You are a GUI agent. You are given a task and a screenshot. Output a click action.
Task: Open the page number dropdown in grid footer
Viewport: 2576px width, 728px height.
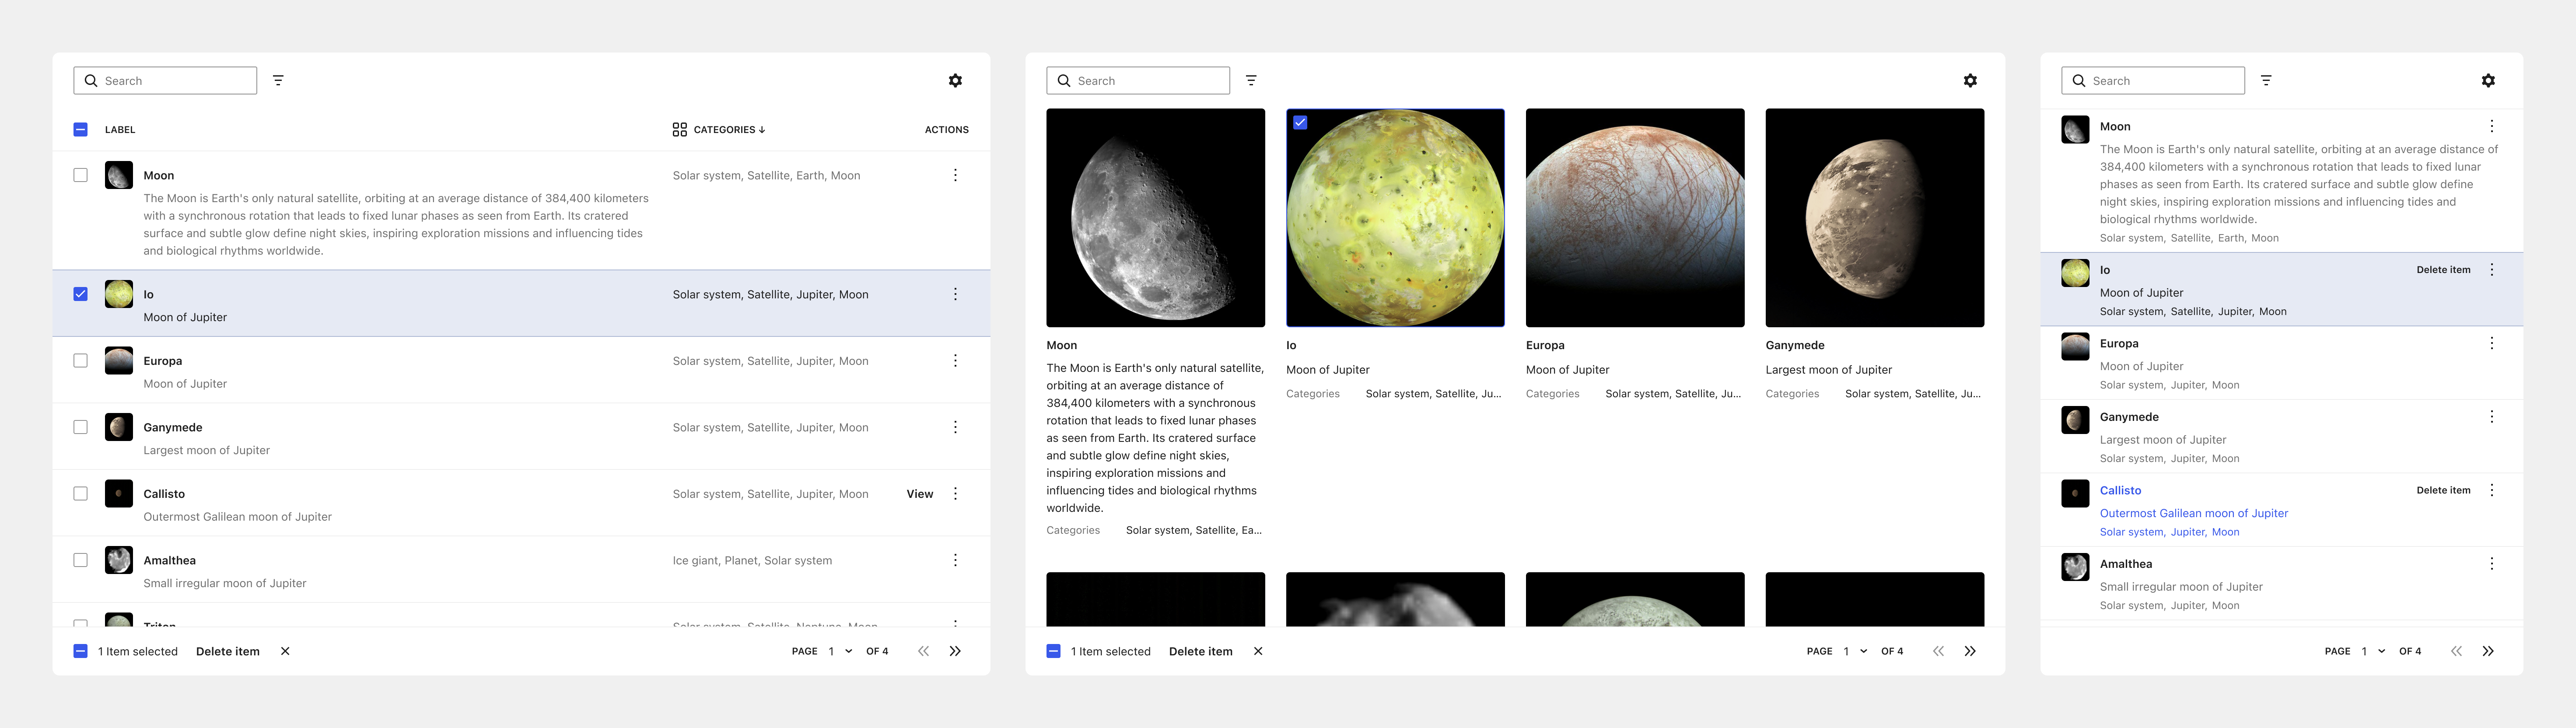[1855, 651]
